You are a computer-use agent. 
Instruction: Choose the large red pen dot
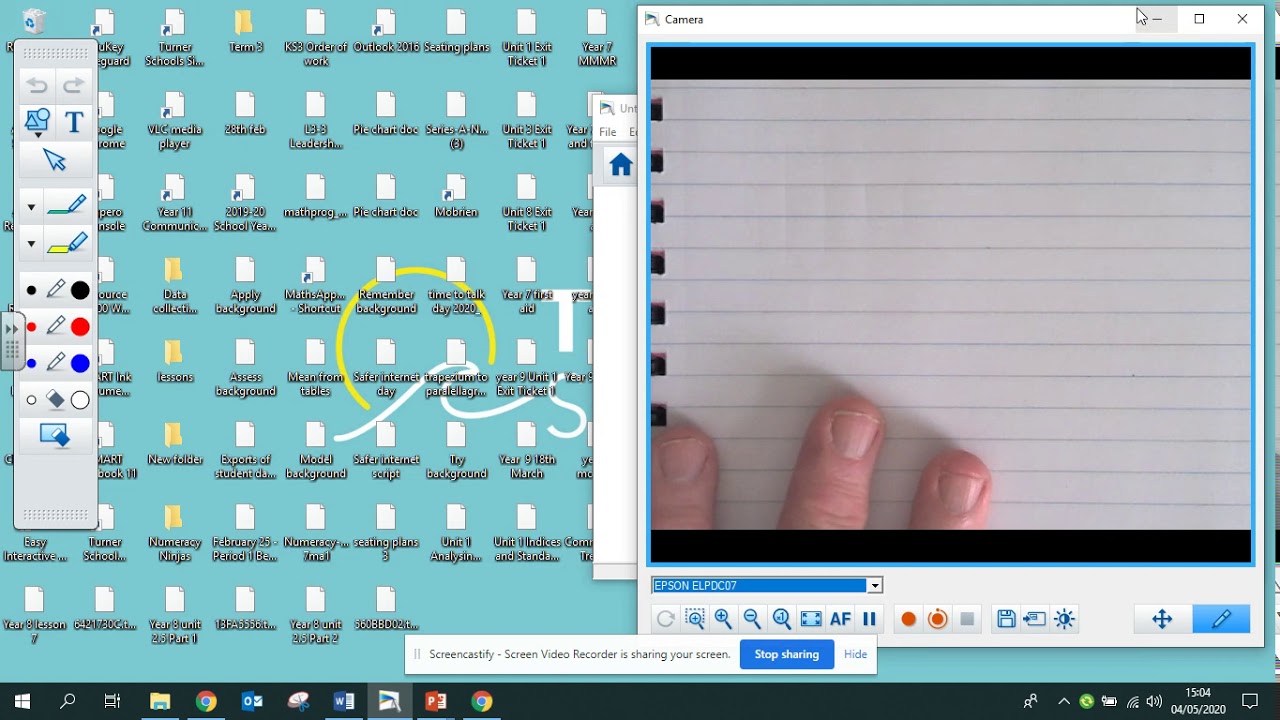click(80, 327)
